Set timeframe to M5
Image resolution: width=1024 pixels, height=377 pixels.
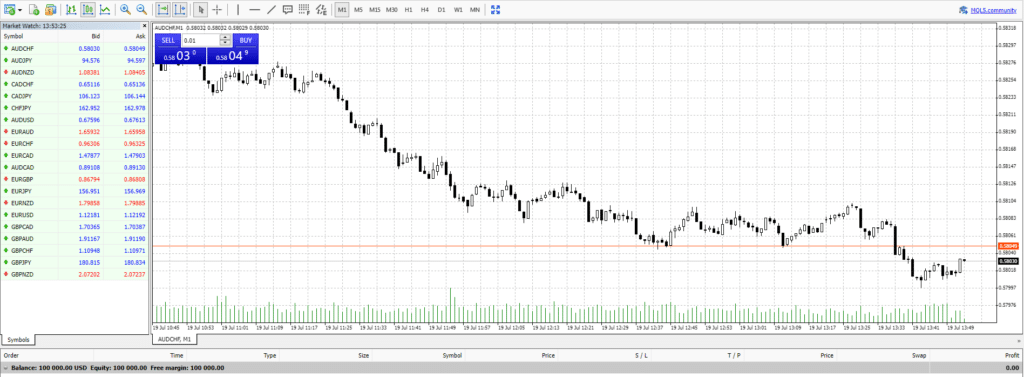[358, 10]
